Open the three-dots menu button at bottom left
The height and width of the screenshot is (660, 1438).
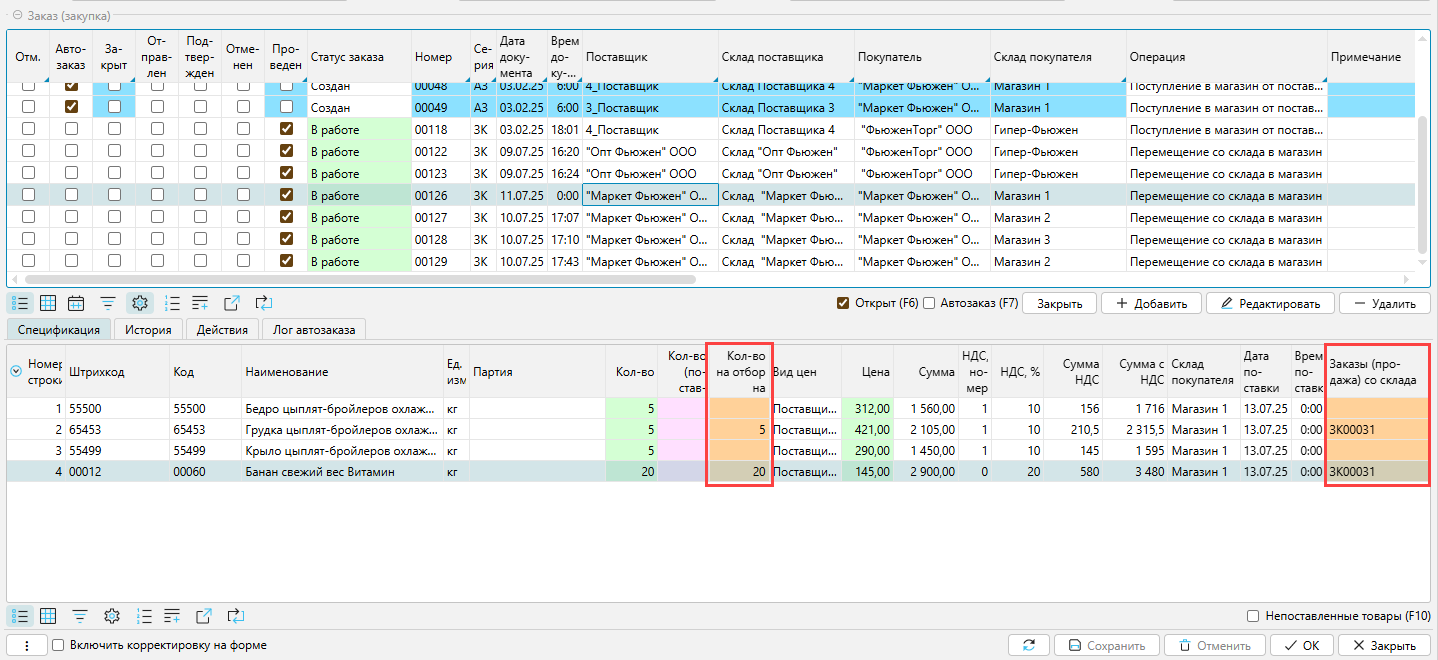[26, 645]
